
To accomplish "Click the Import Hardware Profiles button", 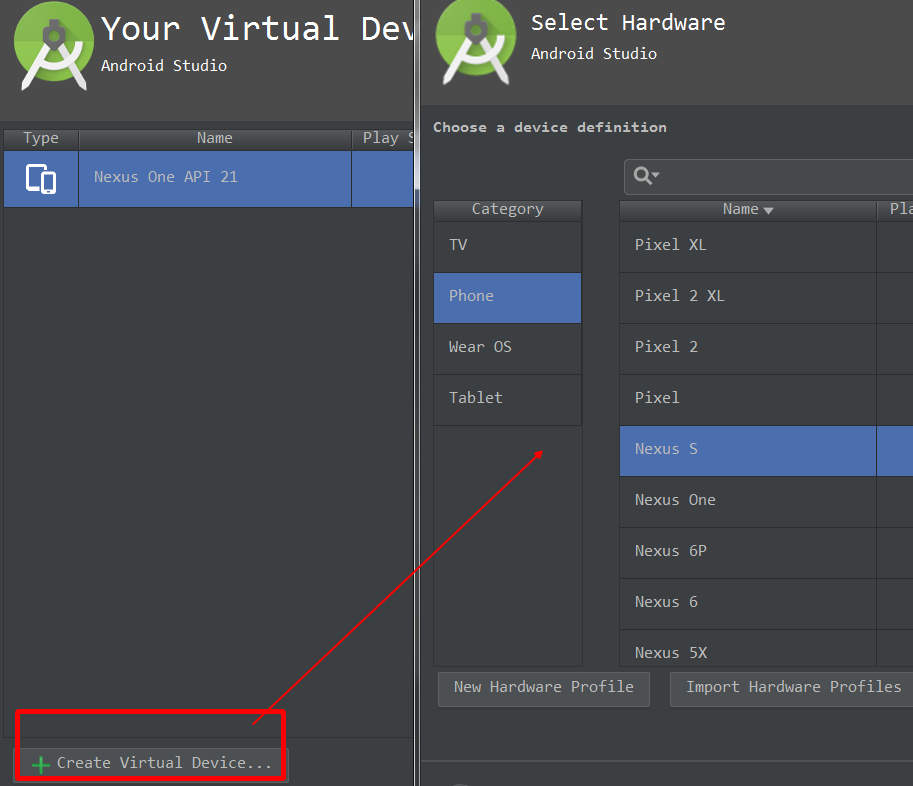I will (x=793, y=689).
